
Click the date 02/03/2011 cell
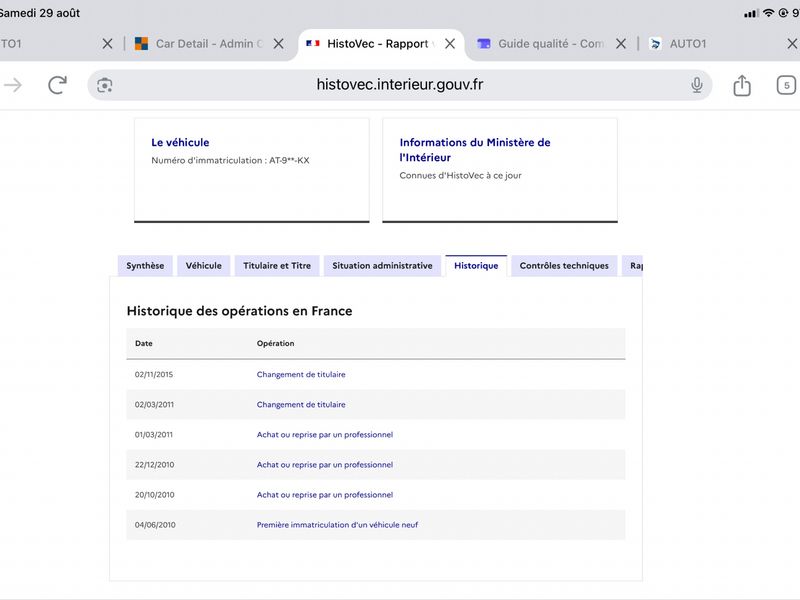(154, 405)
